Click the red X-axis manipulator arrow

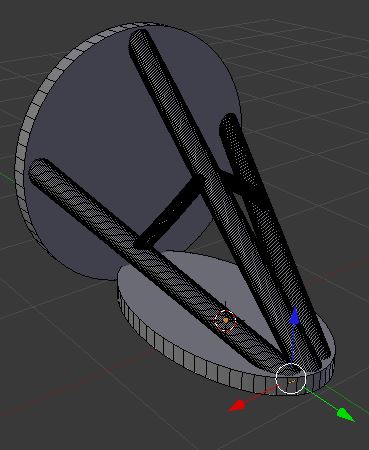point(237,406)
